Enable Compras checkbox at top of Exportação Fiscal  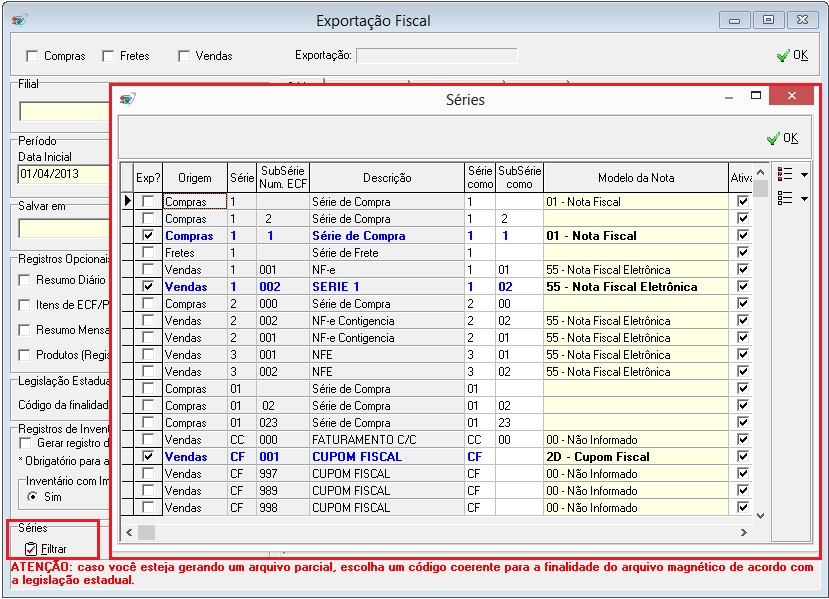click(x=32, y=56)
